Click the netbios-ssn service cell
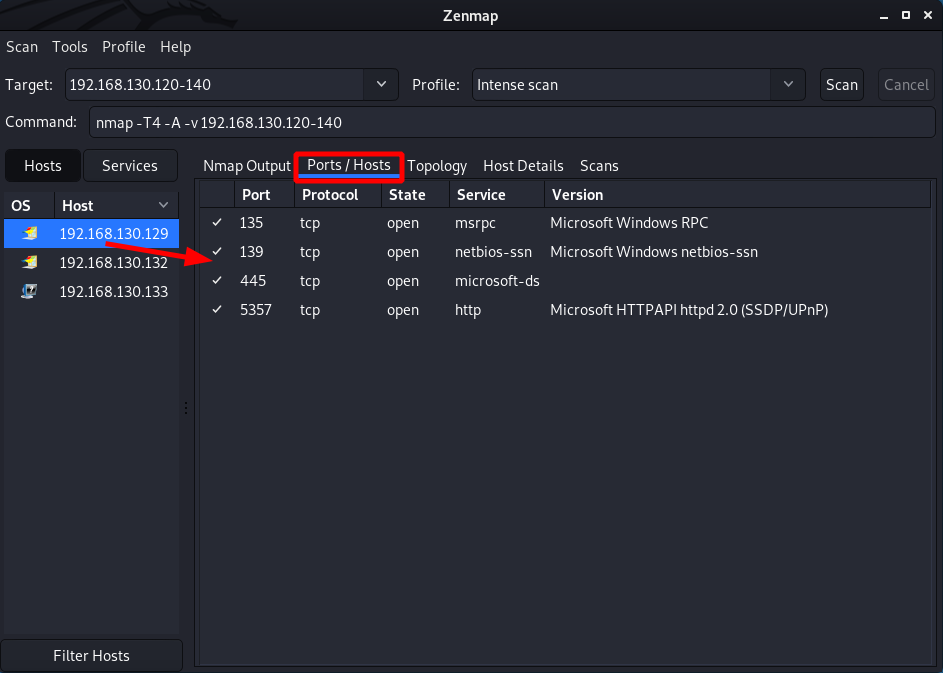This screenshot has height=673, width=943. tap(493, 251)
